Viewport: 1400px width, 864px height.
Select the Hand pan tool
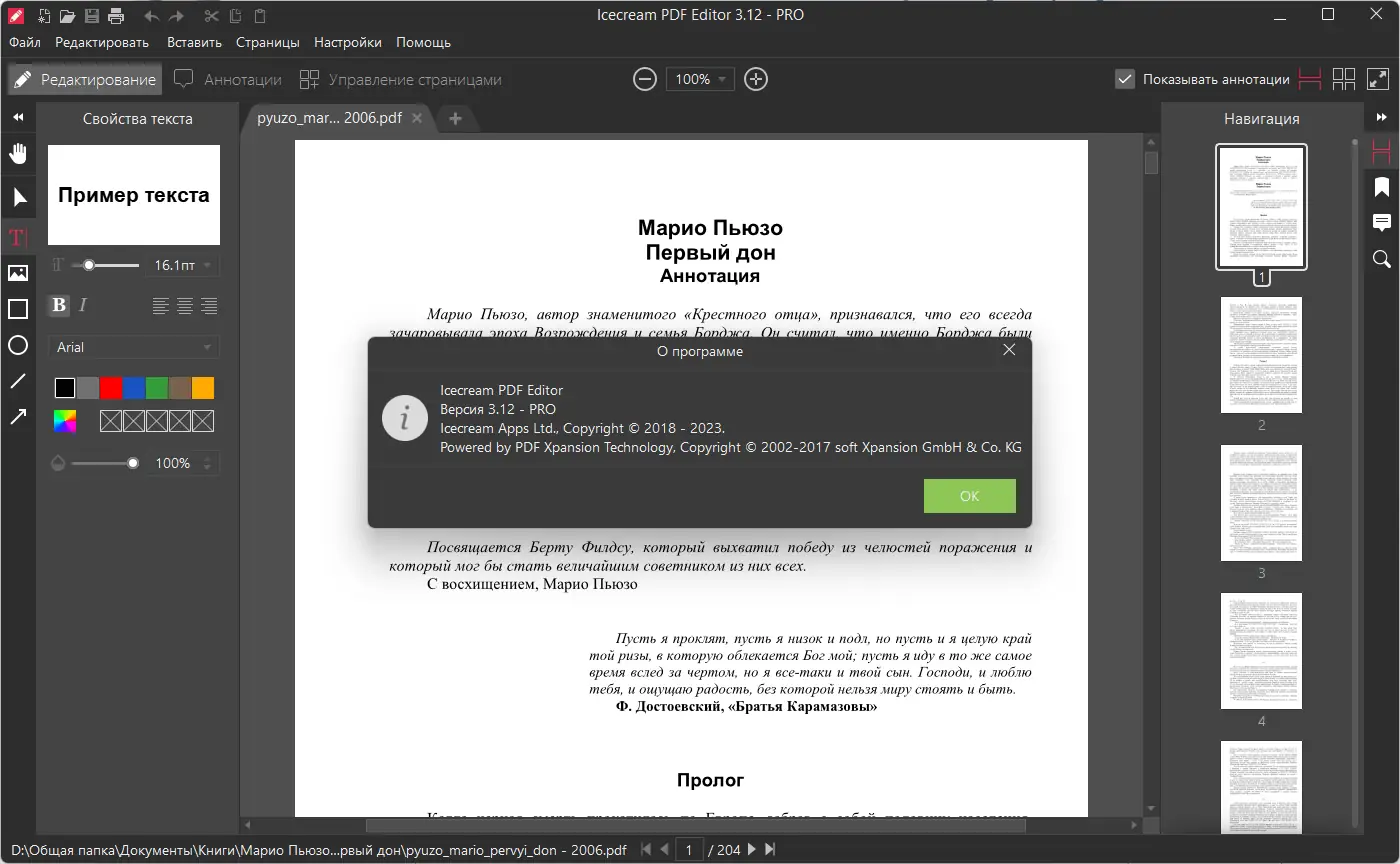(x=18, y=153)
